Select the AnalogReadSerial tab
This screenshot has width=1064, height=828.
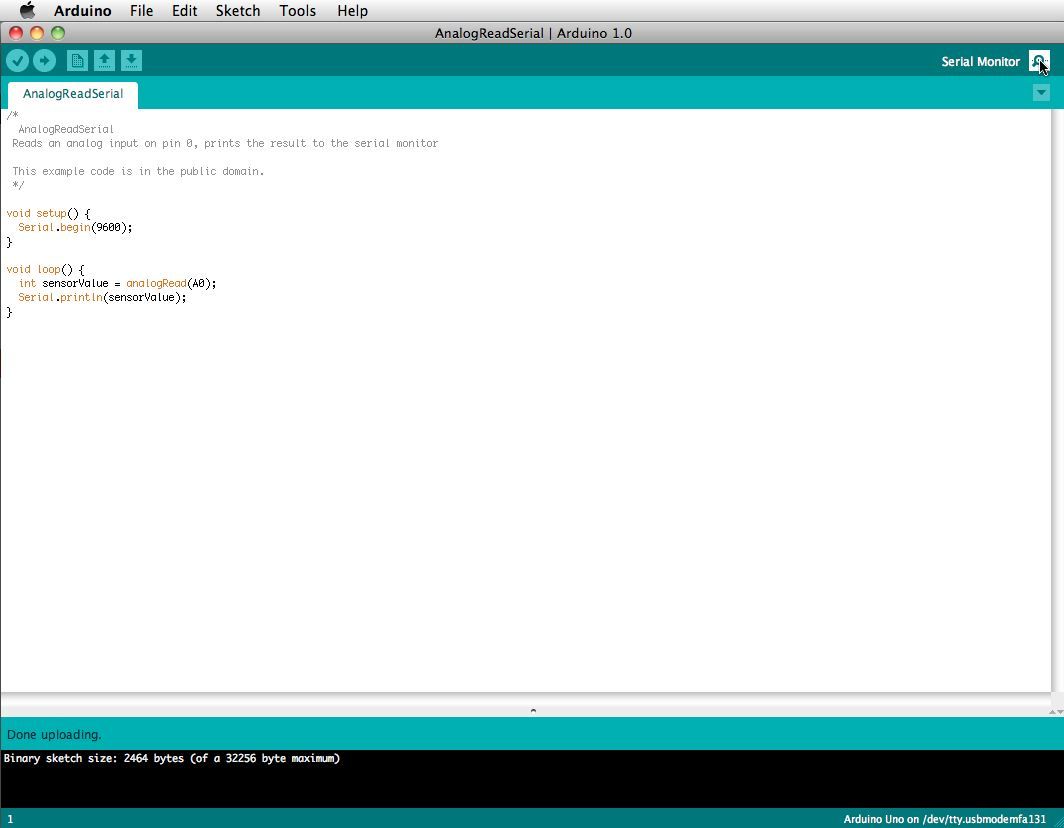(x=73, y=93)
